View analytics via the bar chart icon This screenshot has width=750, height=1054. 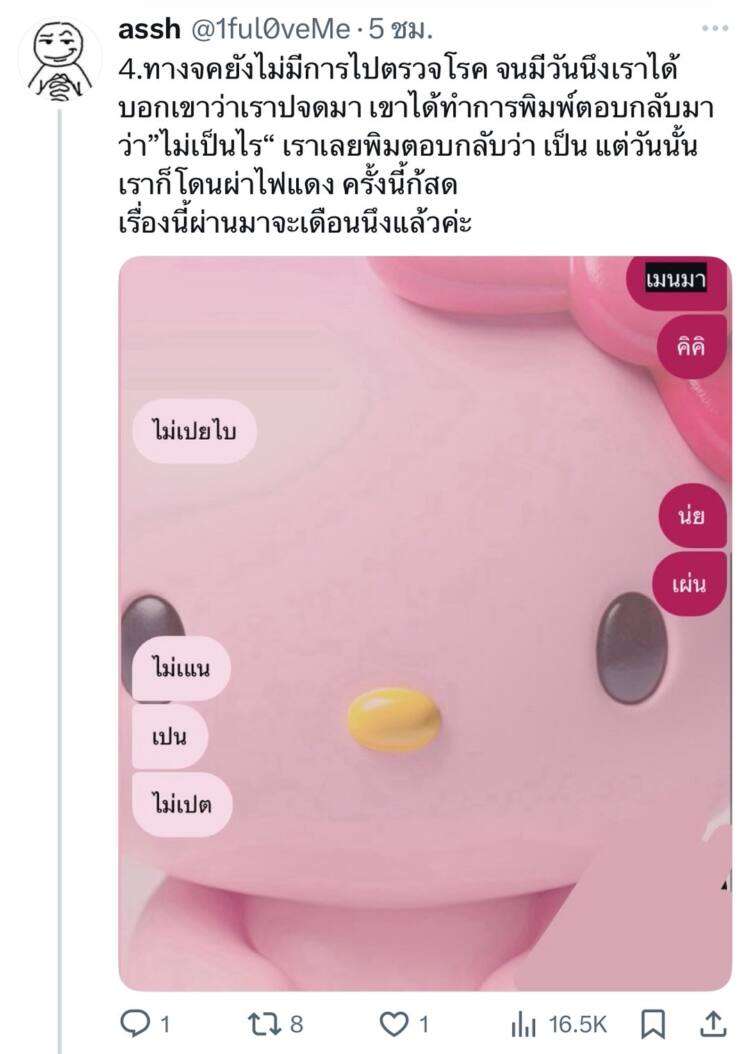coord(524,1025)
